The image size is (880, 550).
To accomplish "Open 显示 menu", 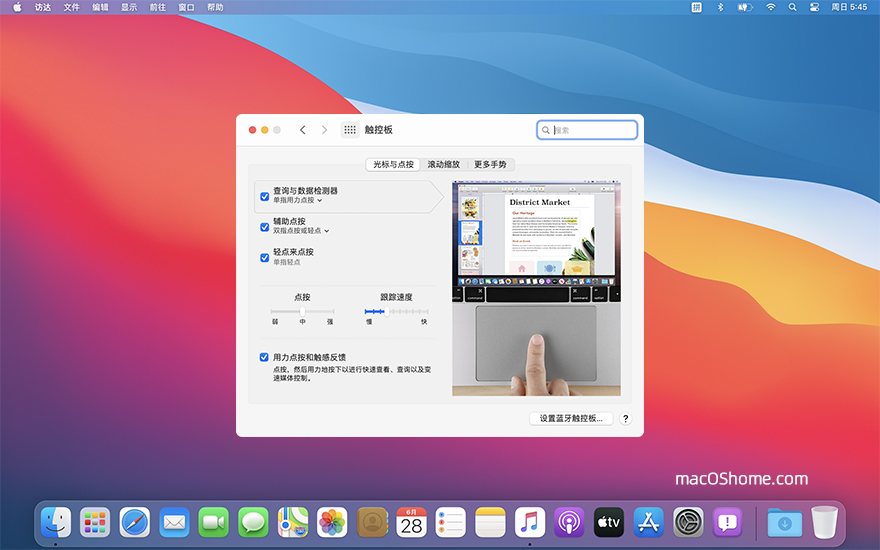I will coord(129,7).
